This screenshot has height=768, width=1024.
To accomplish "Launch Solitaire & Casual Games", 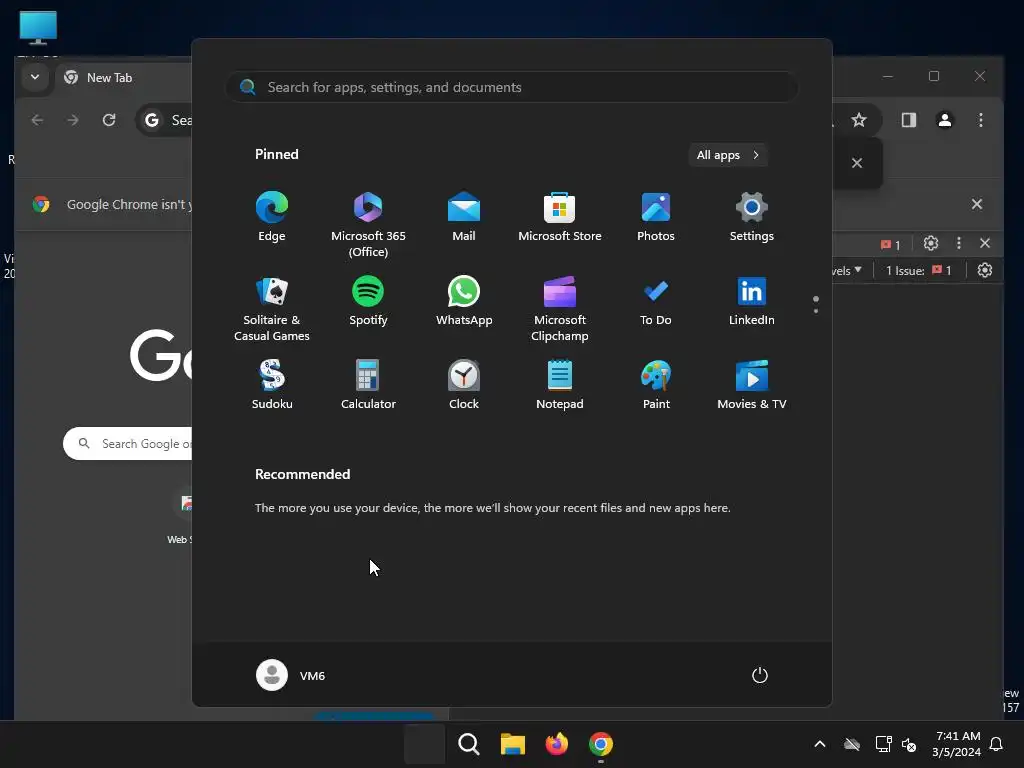I will tap(272, 309).
